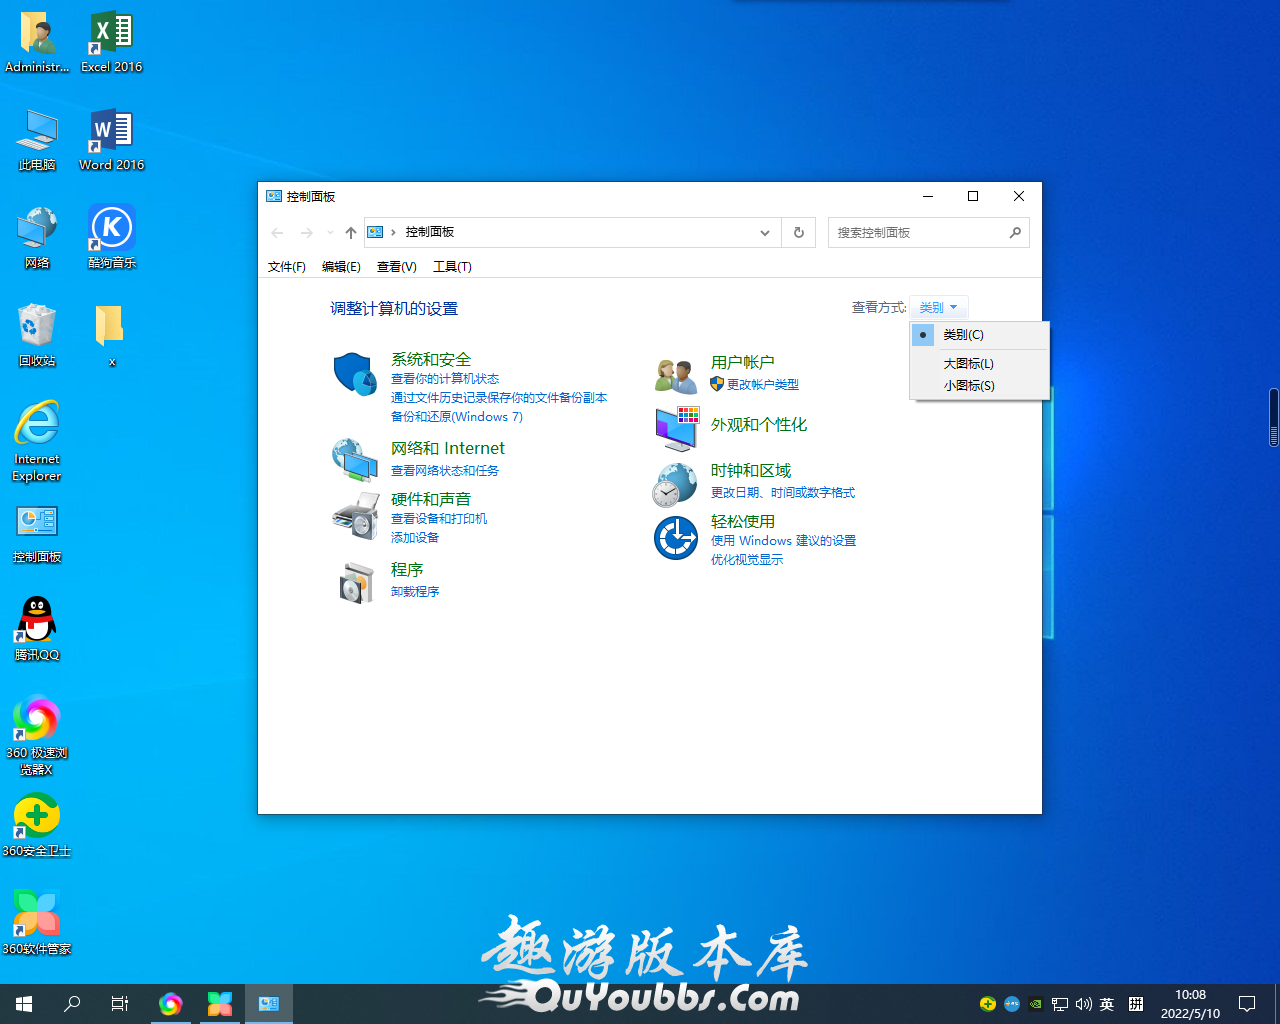1280x1024 pixels.
Task: Click 查看你的计算机状态 link
Action: point(445,379)
